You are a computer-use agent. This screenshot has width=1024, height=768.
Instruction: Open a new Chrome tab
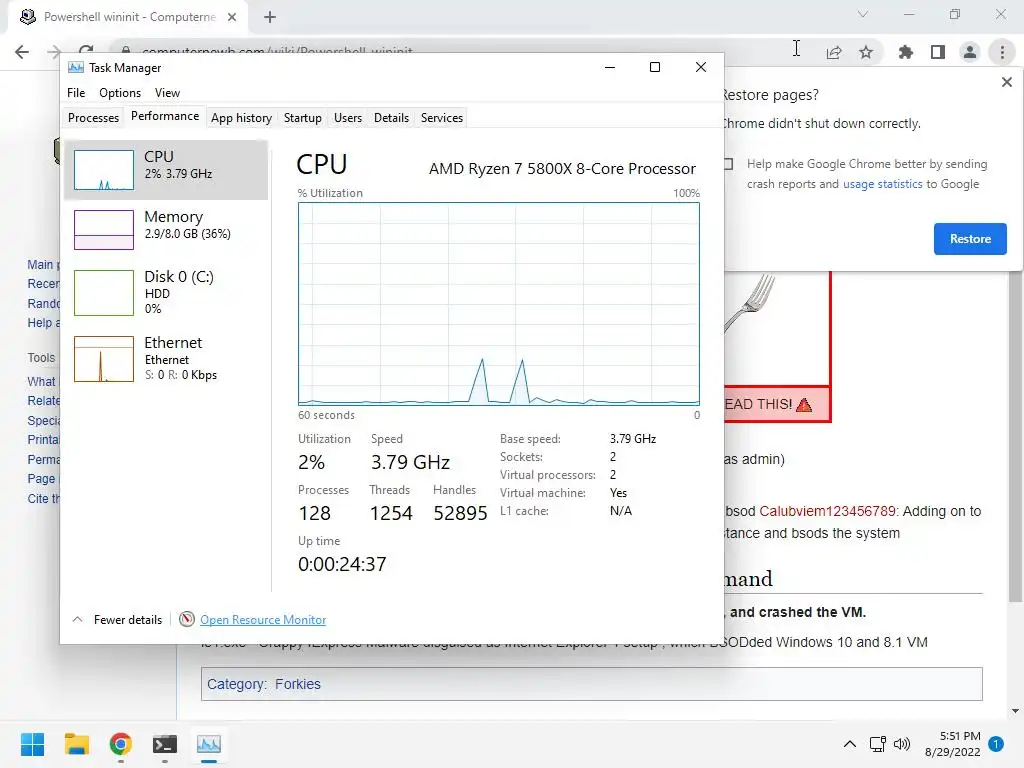[x=270, y=17]
